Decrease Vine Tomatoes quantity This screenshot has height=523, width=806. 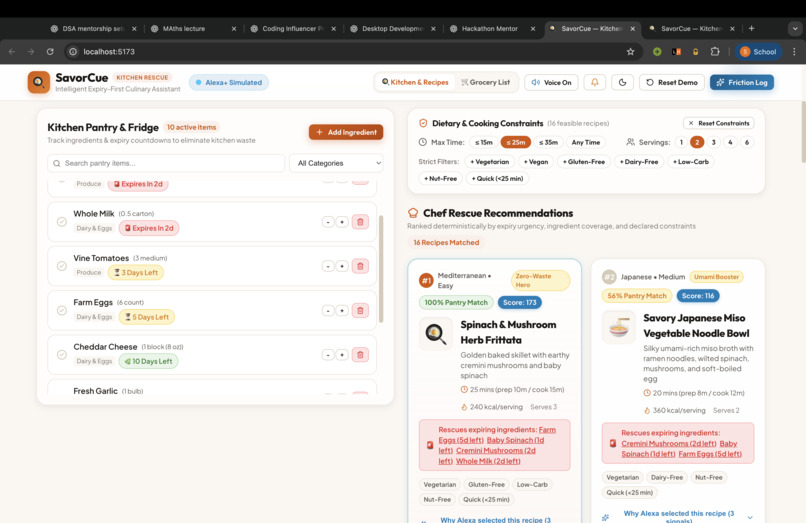tap(328, 266)
